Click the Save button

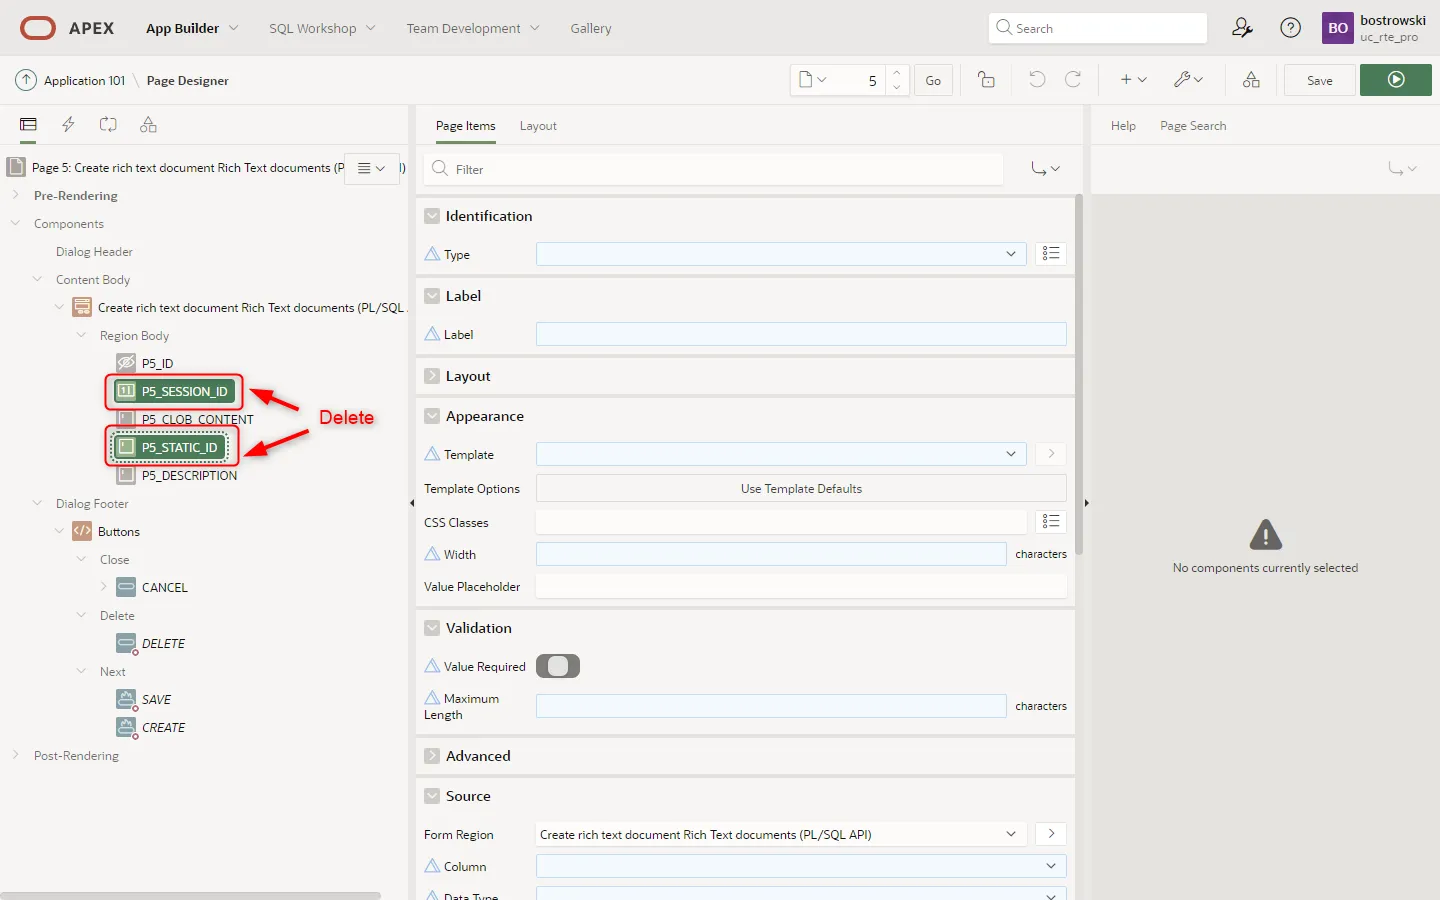(x=1319, y=80)
